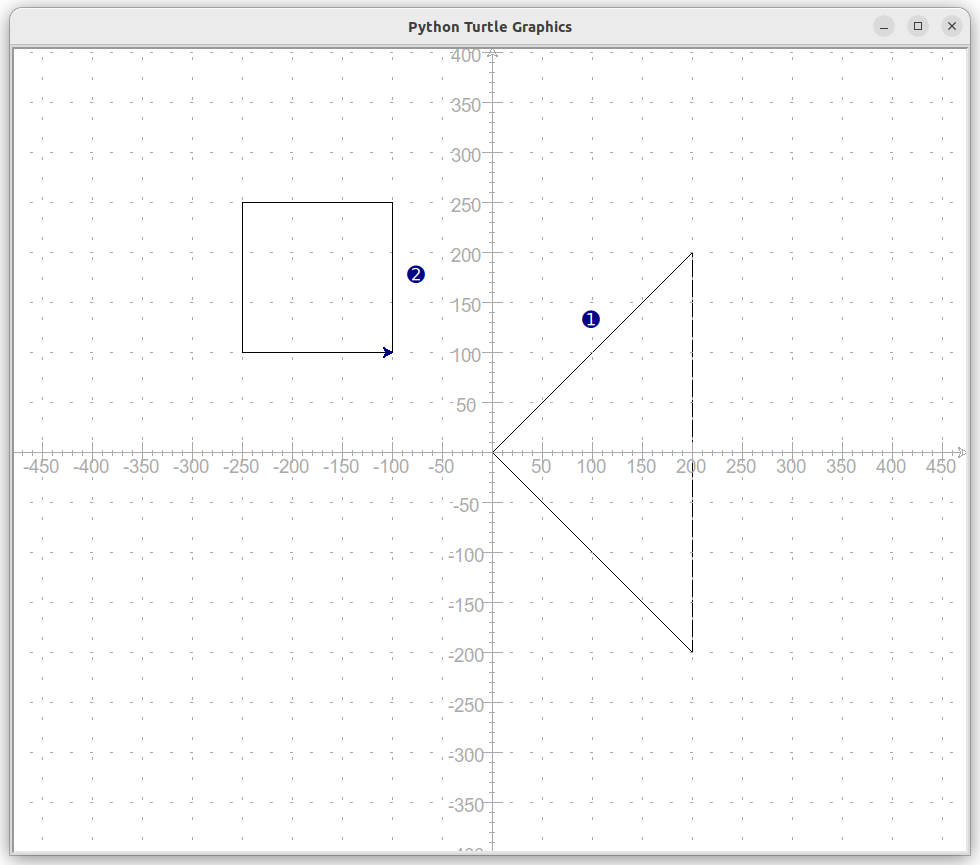Close the Python Turtle Graphics window

951,26
